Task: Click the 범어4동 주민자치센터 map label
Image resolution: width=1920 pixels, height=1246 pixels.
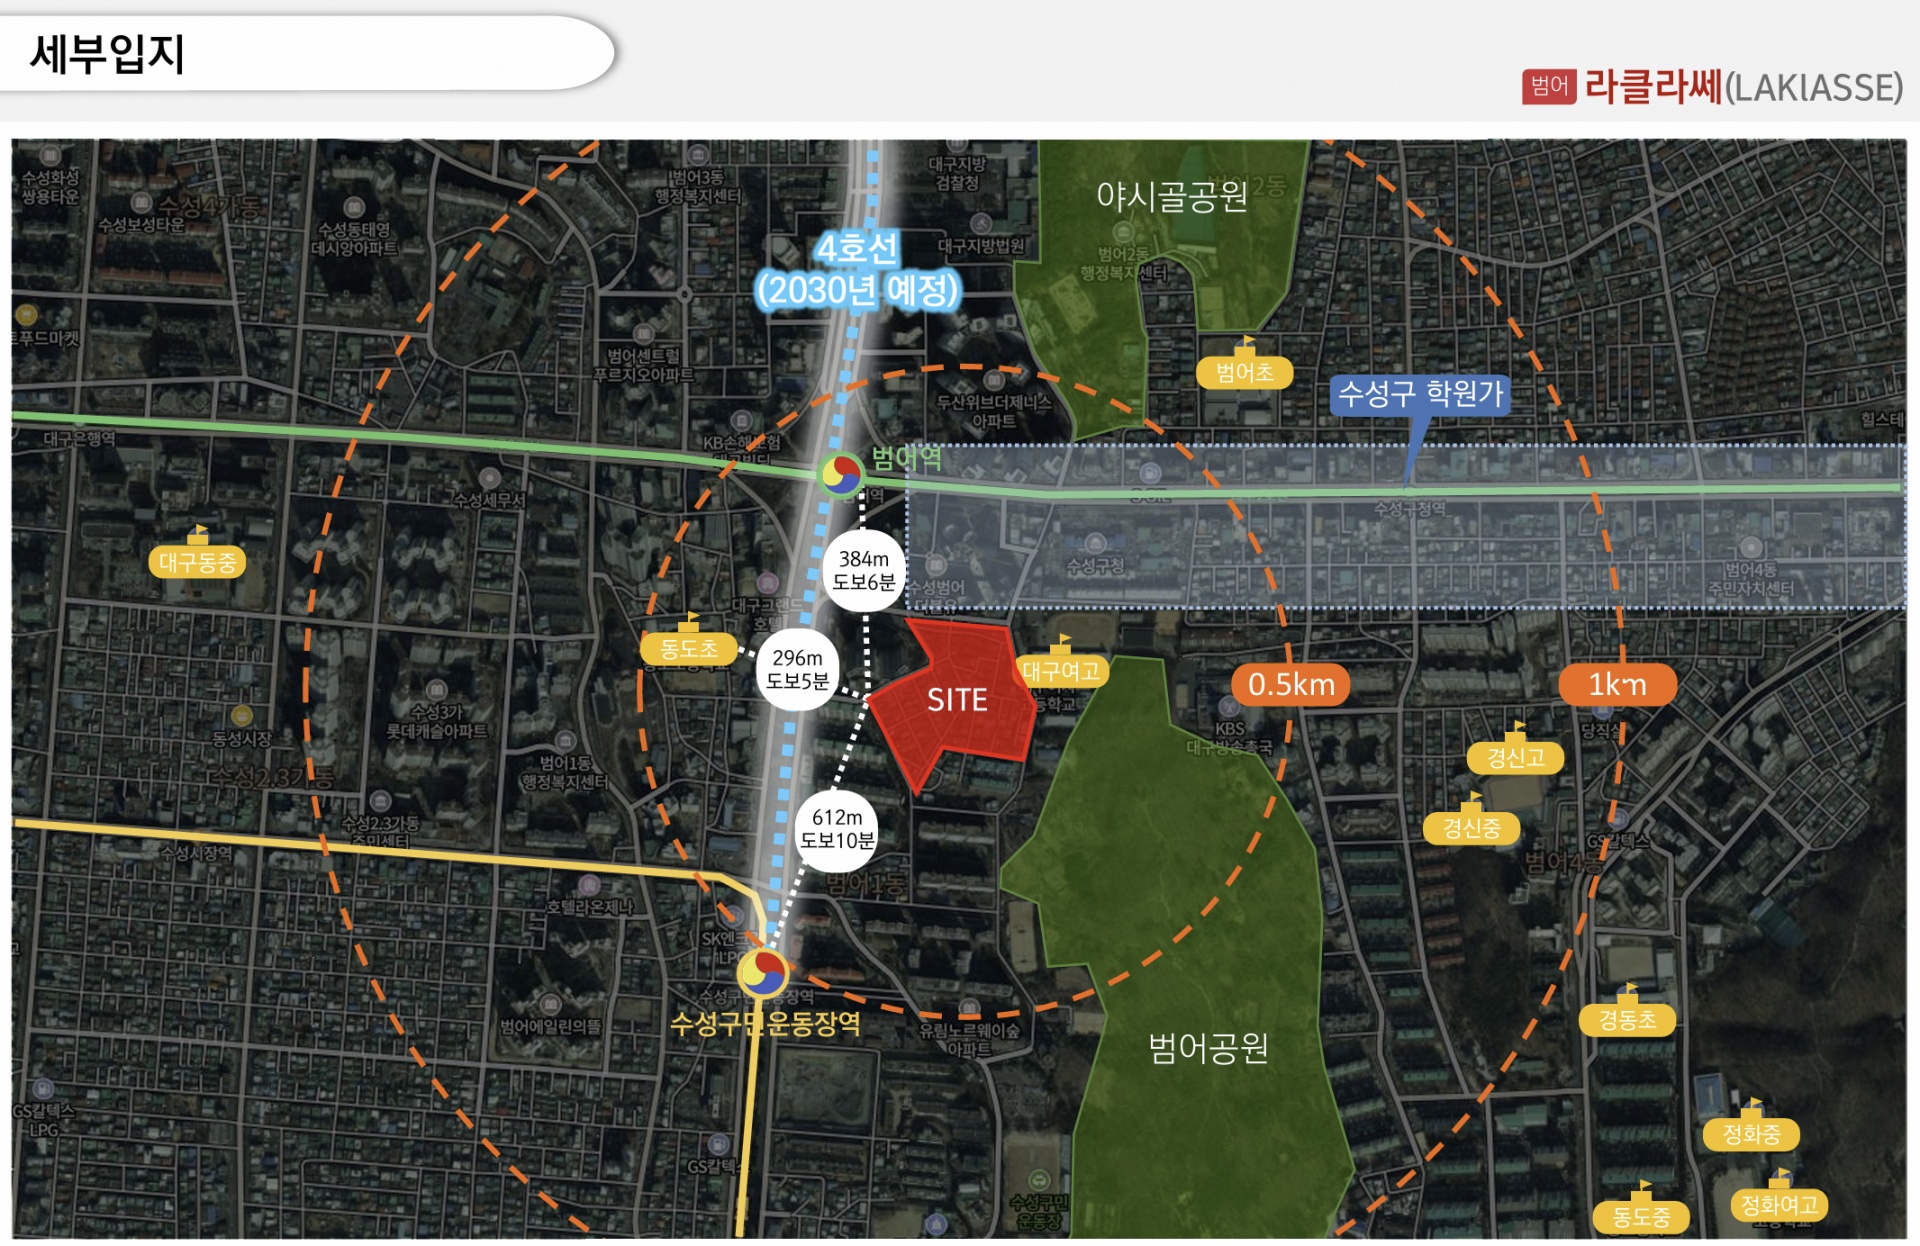Action: tap(1751, 579)
